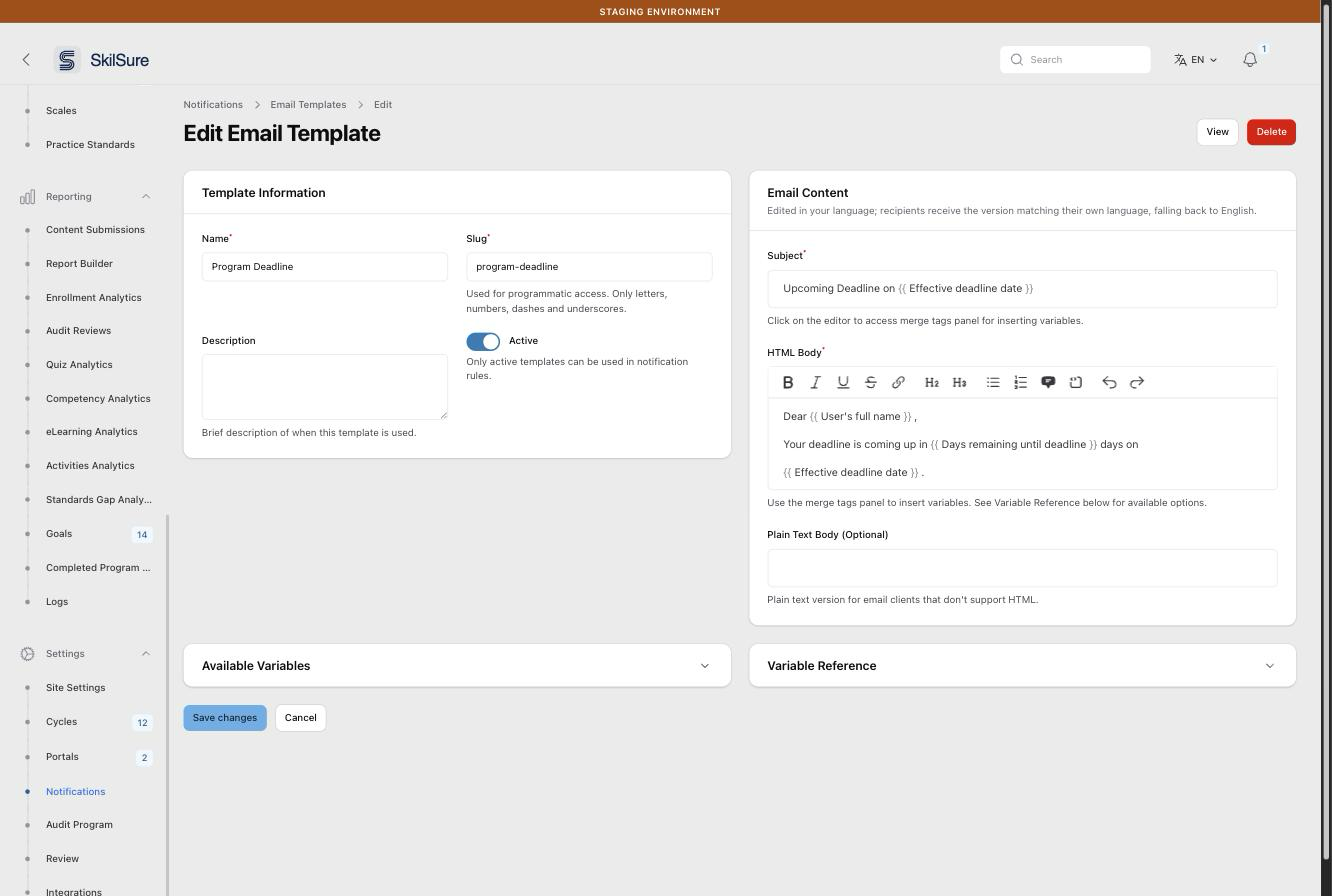Open Completed Program item
The height and width of the screenshot is (896, 1332).
click(98, 568)
